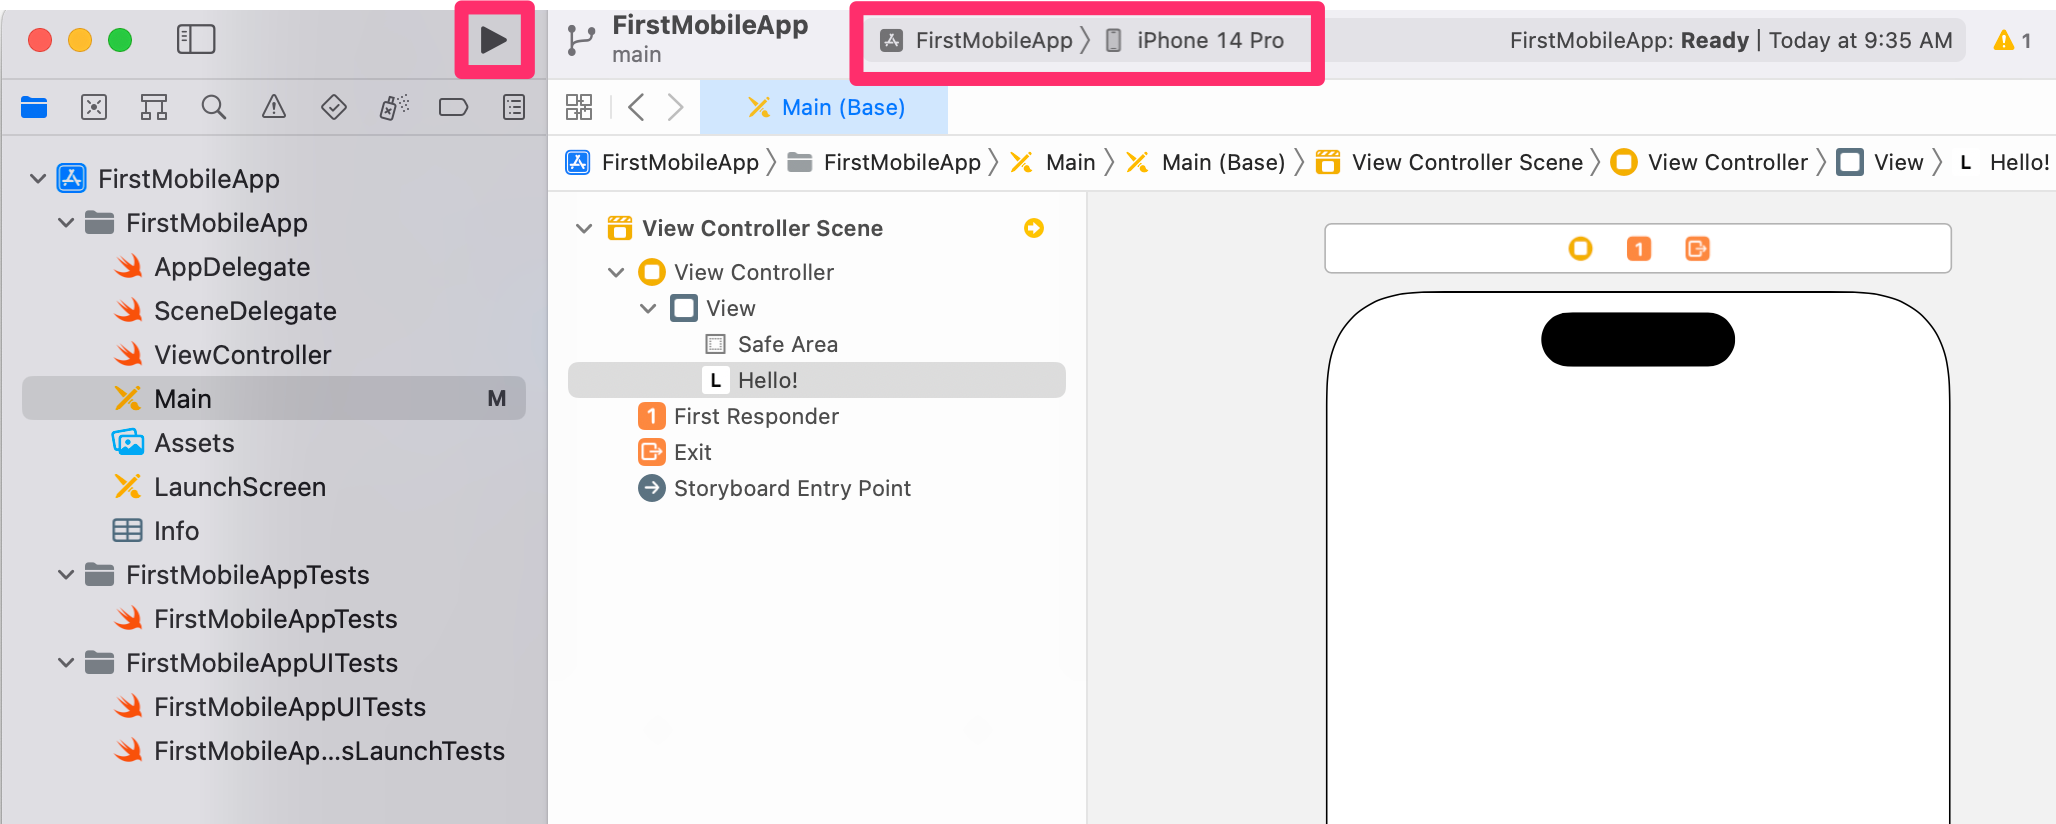
Task: Select Exit icon in scene dock
Action: click(x=1698, y=248)
